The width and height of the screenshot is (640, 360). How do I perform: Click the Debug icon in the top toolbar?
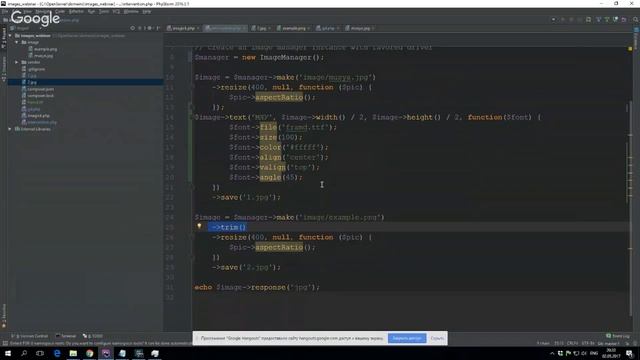point(571,19)
